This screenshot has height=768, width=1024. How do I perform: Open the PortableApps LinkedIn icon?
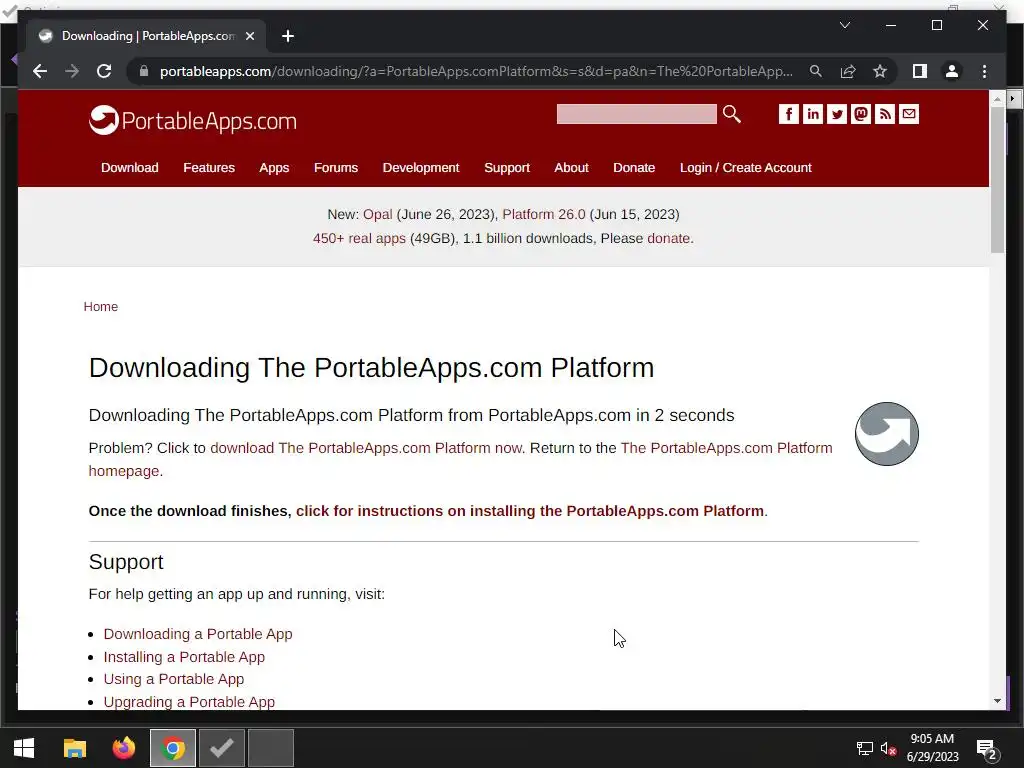(812, 114)
